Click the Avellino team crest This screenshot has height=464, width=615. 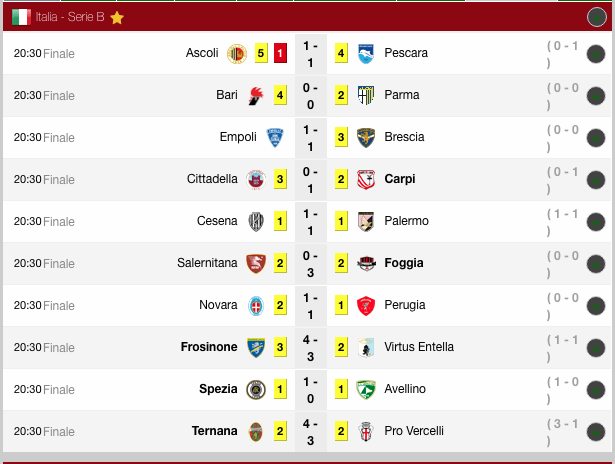[366, 389]
